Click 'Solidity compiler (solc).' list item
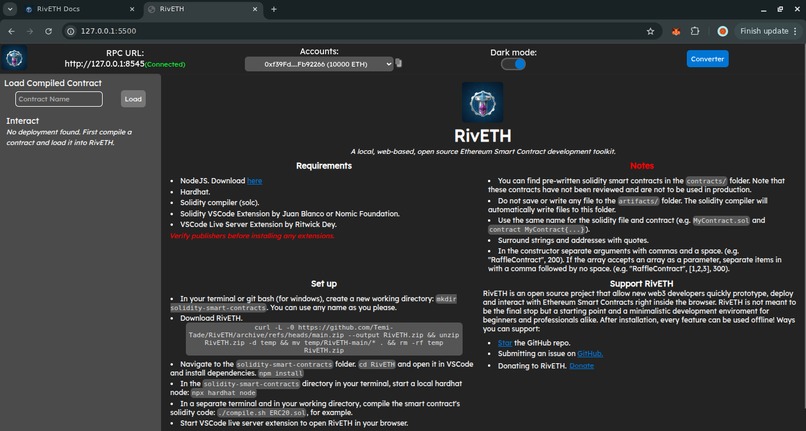Image resolution: width=806 pixels, height=431 pixels. click(219, 202)
